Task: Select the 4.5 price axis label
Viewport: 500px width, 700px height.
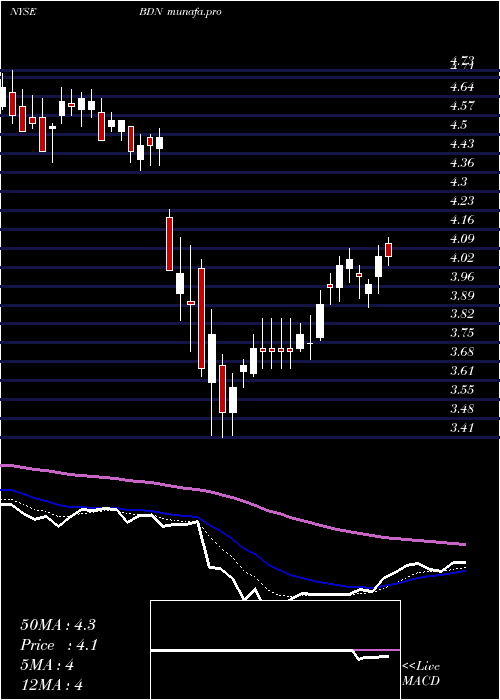Action: 458,125
